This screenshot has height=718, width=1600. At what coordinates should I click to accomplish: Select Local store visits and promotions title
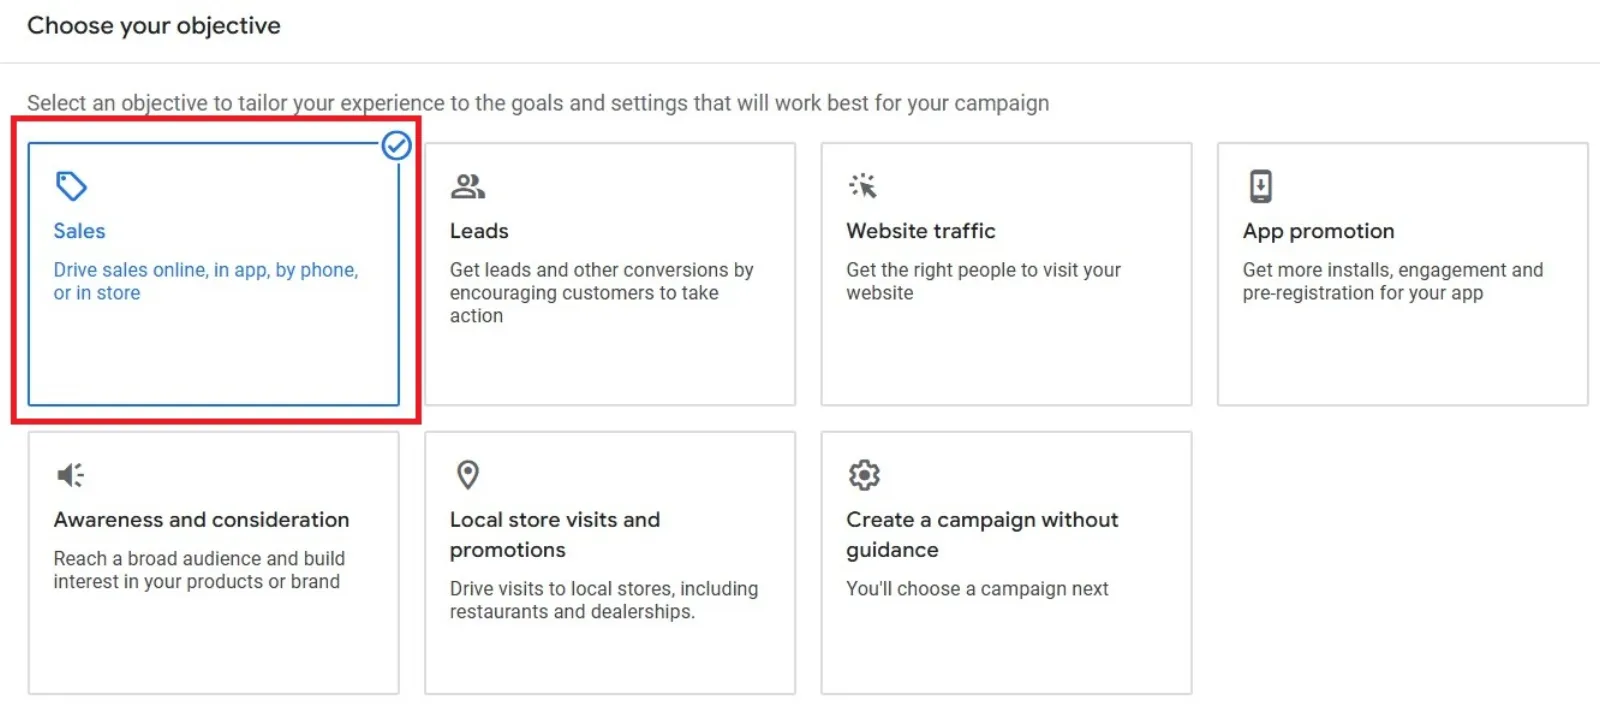coord(555,535)
